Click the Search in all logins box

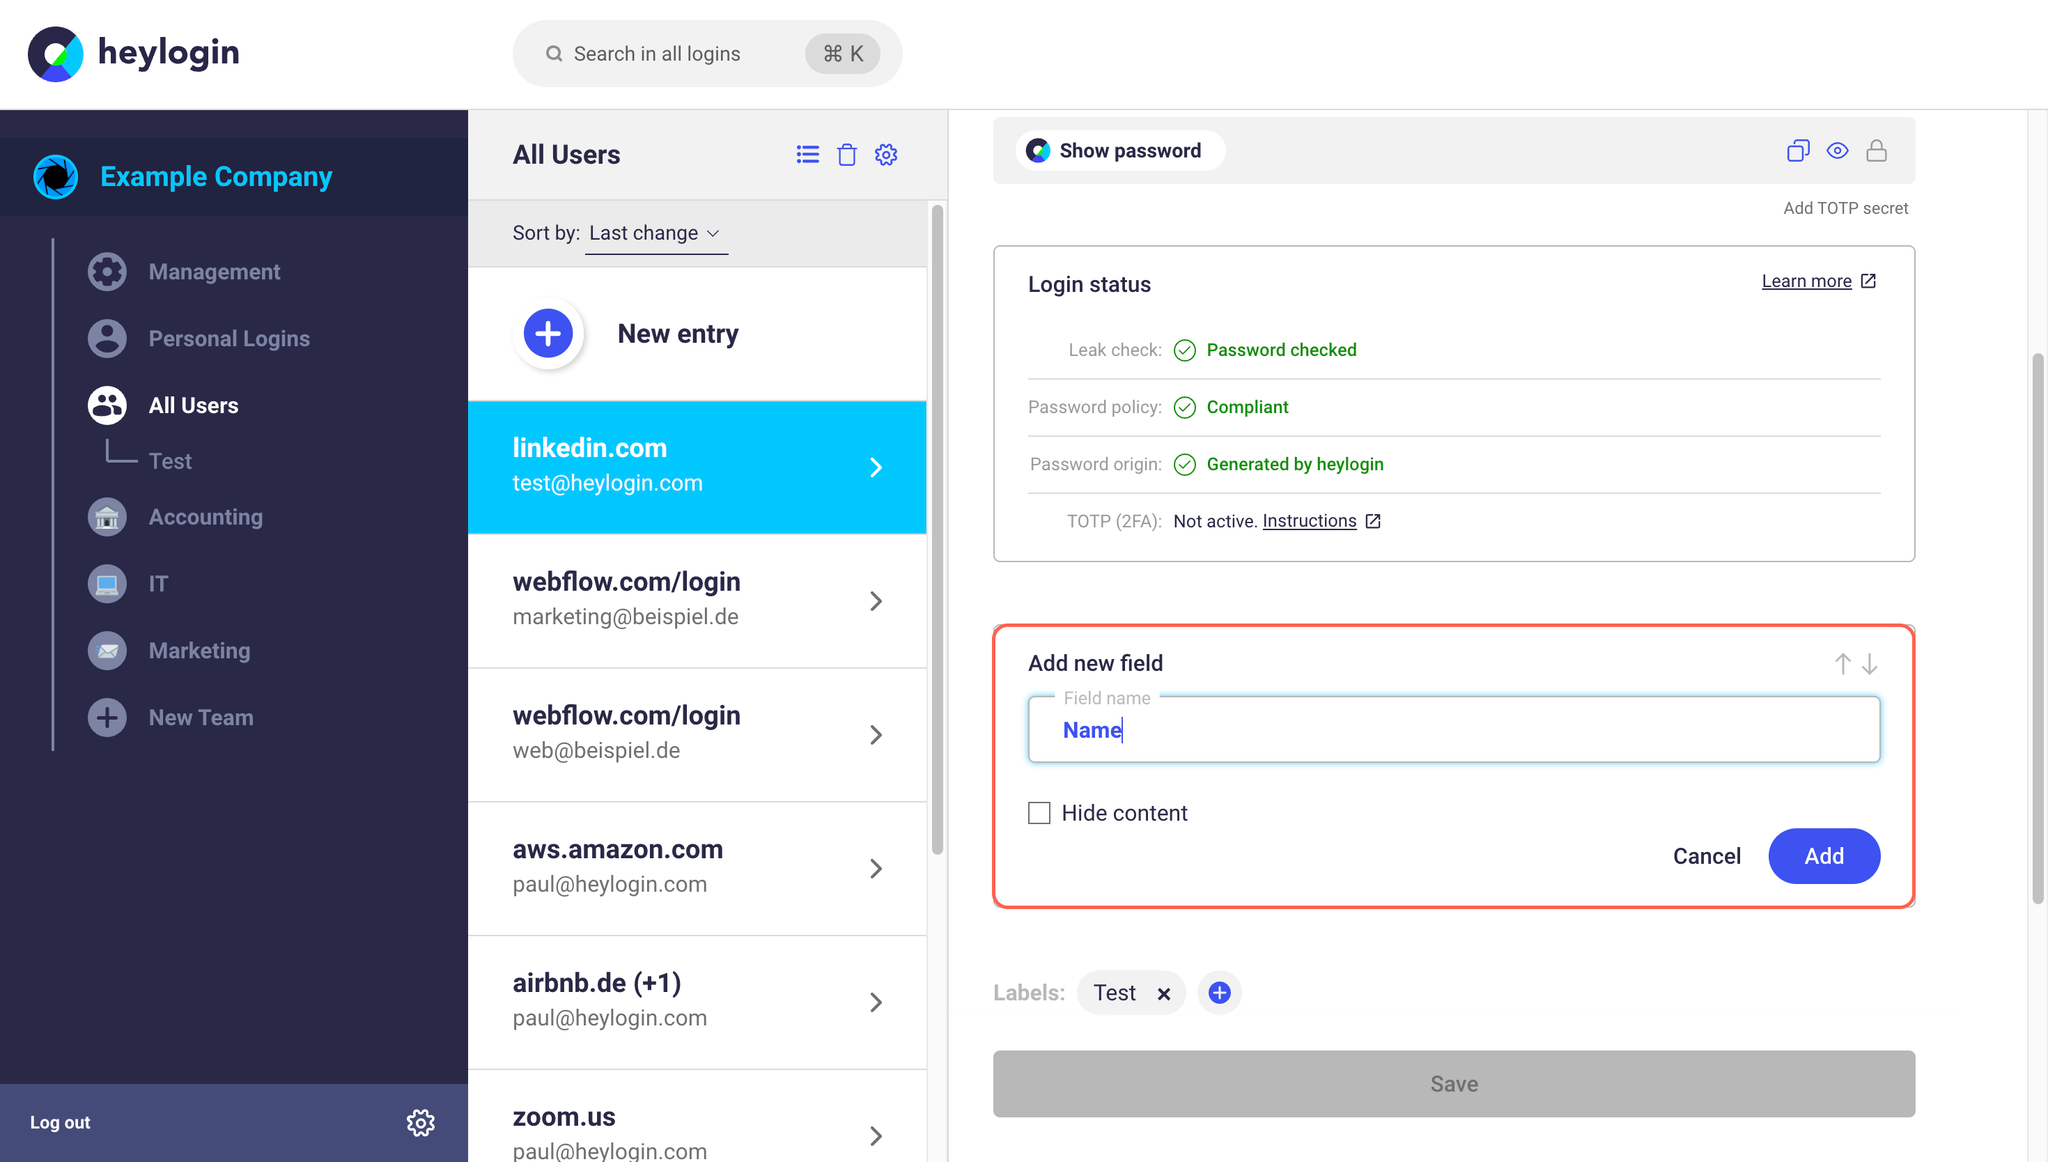(x=707, y=54)
